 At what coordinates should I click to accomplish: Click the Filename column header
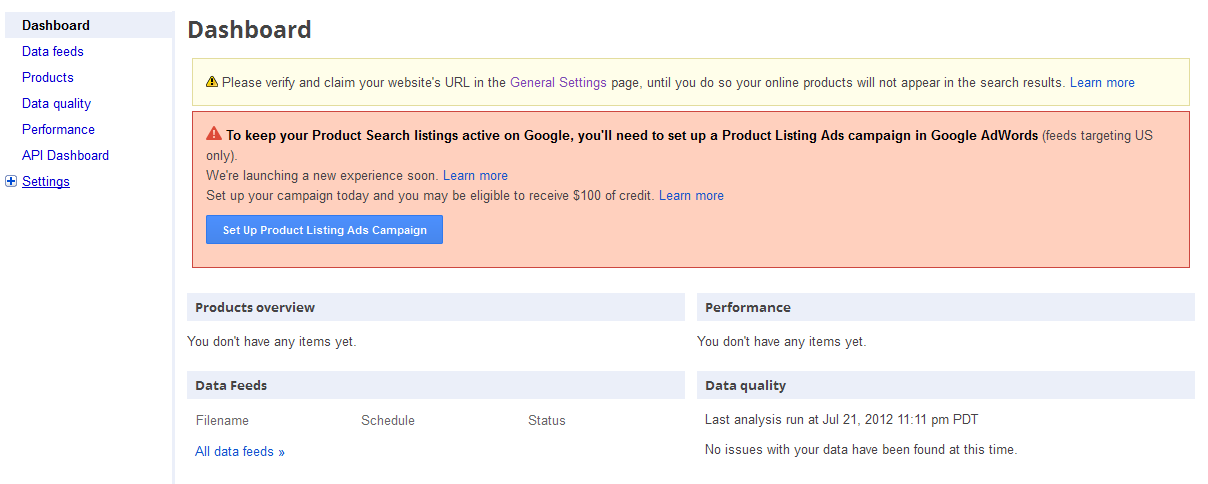click(x=222, y=420)
